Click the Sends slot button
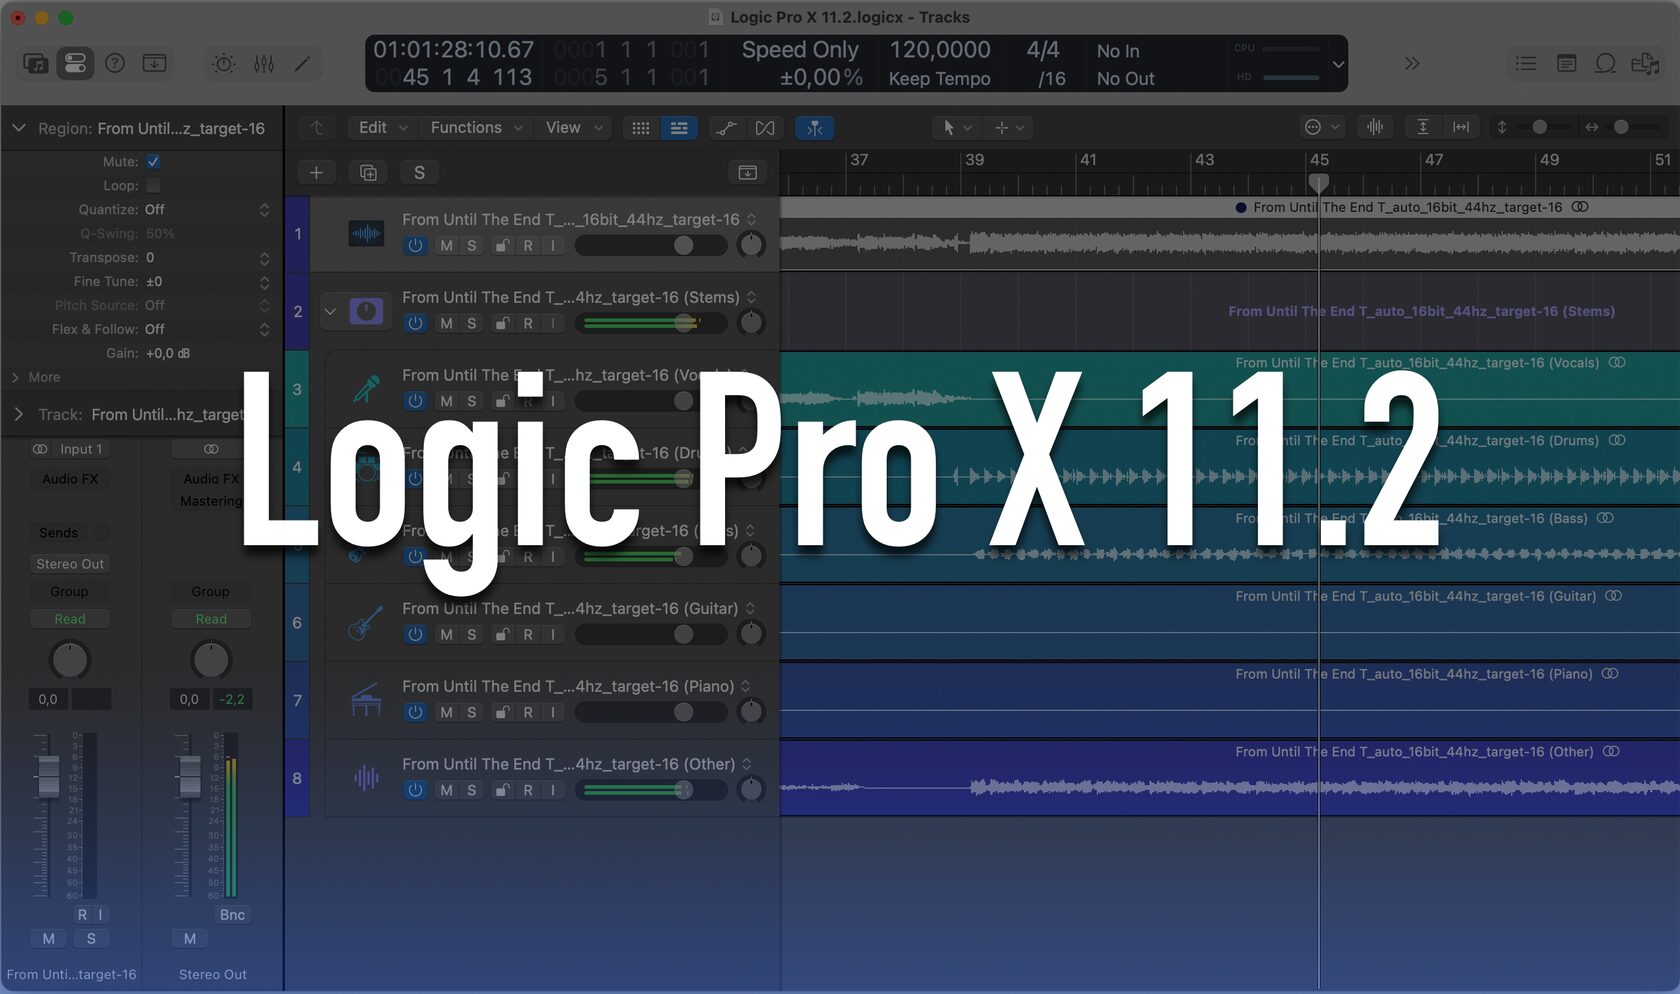Image resolution: width=1680 pixels, height=994 pixels. pos(58,533)
